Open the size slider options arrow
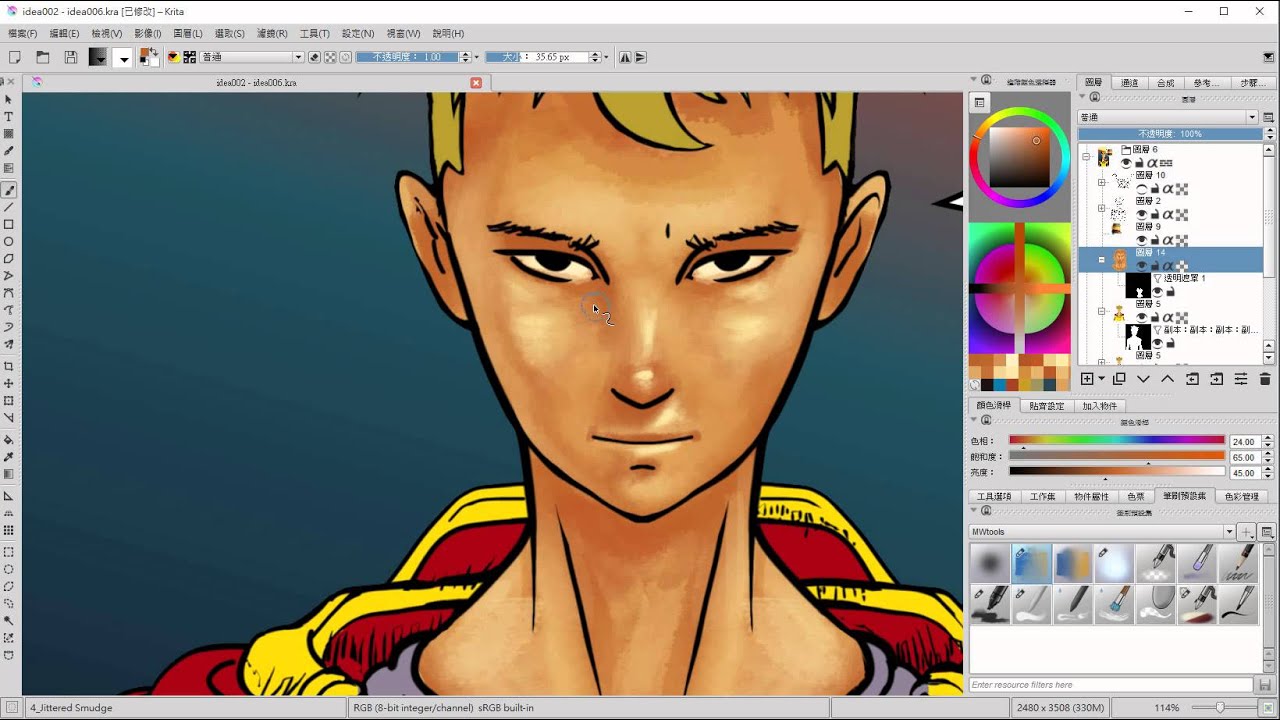 (x=606, y=57)
